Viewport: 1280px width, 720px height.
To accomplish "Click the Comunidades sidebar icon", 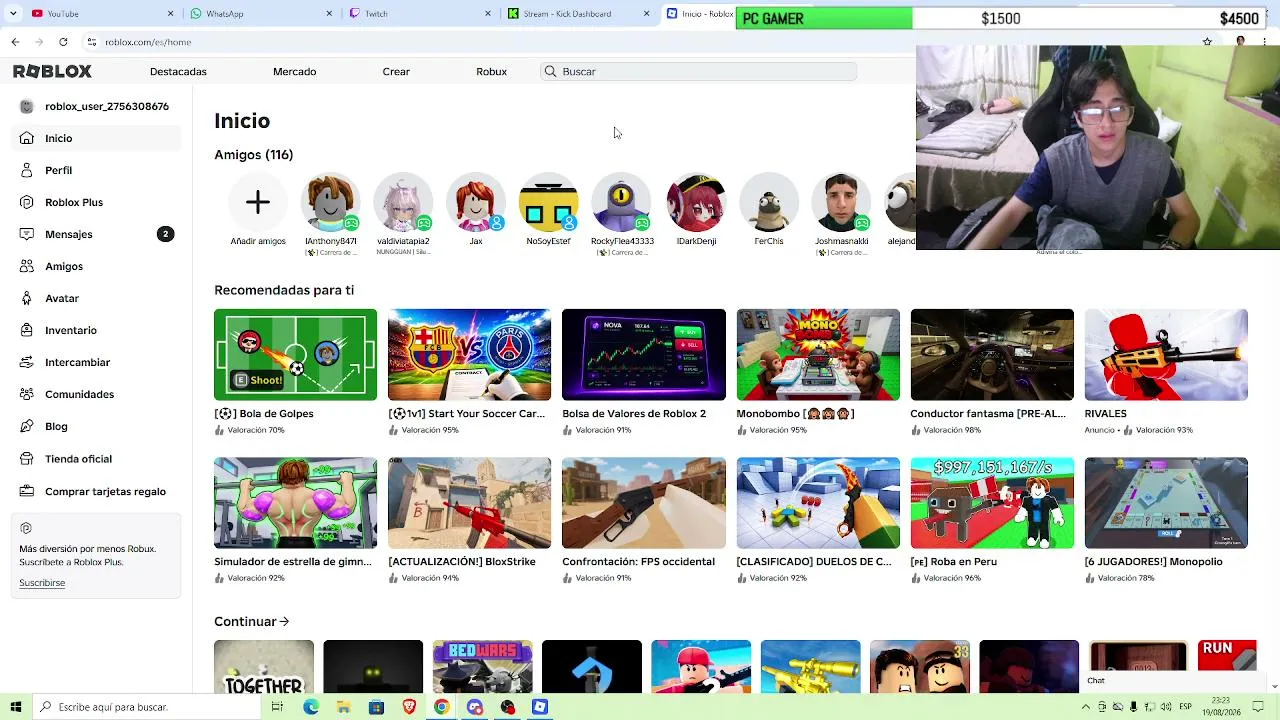I will tap(26, 394).
